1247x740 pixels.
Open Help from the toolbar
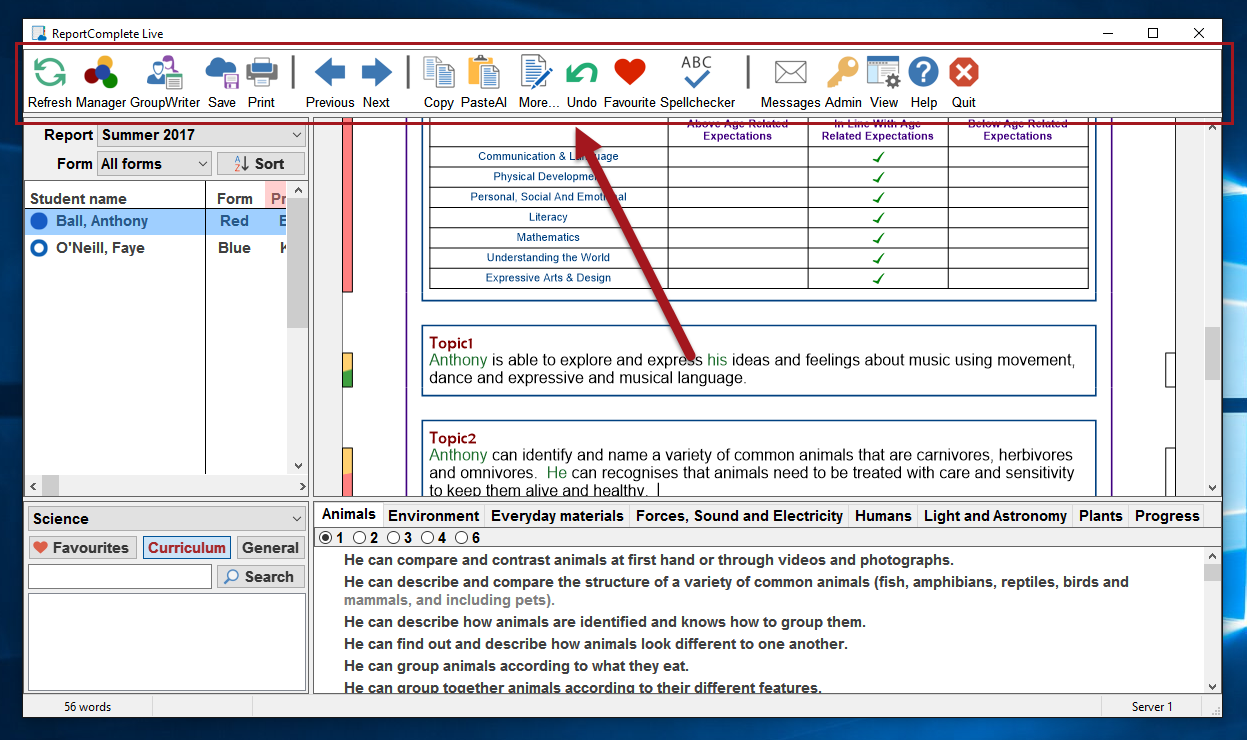(924, 73)
